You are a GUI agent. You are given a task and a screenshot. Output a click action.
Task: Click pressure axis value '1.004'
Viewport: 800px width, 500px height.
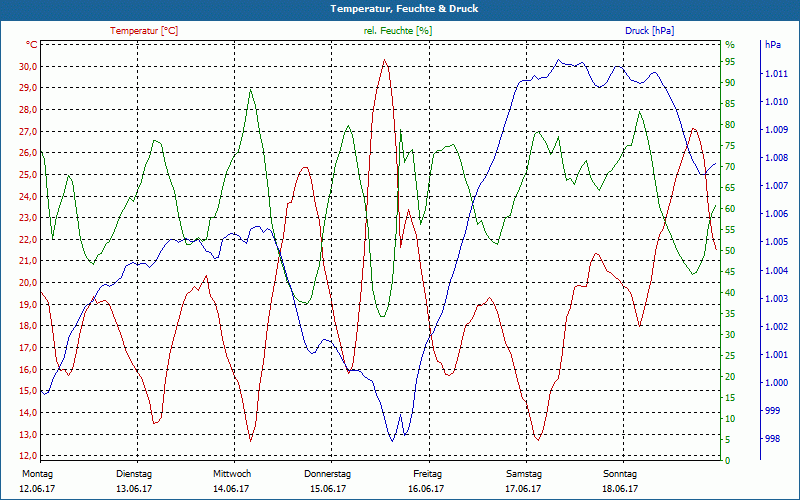click(776, 270)
